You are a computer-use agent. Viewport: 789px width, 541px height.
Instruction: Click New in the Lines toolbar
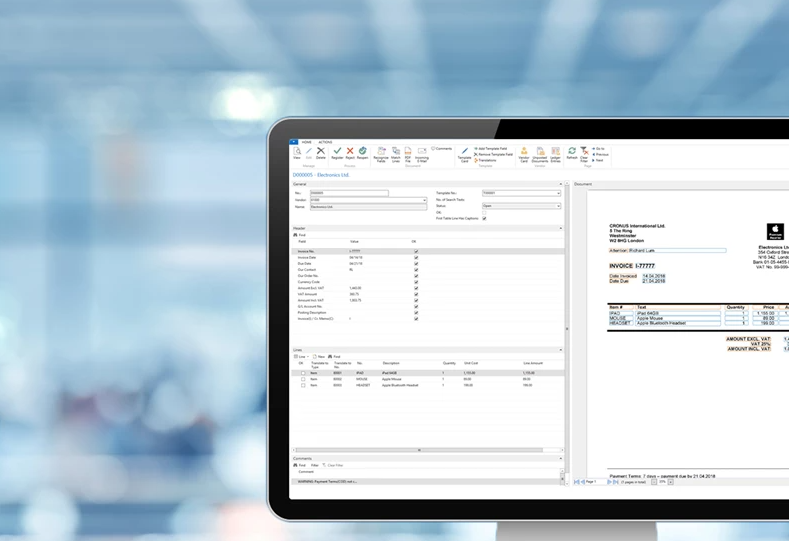[319, 356]
